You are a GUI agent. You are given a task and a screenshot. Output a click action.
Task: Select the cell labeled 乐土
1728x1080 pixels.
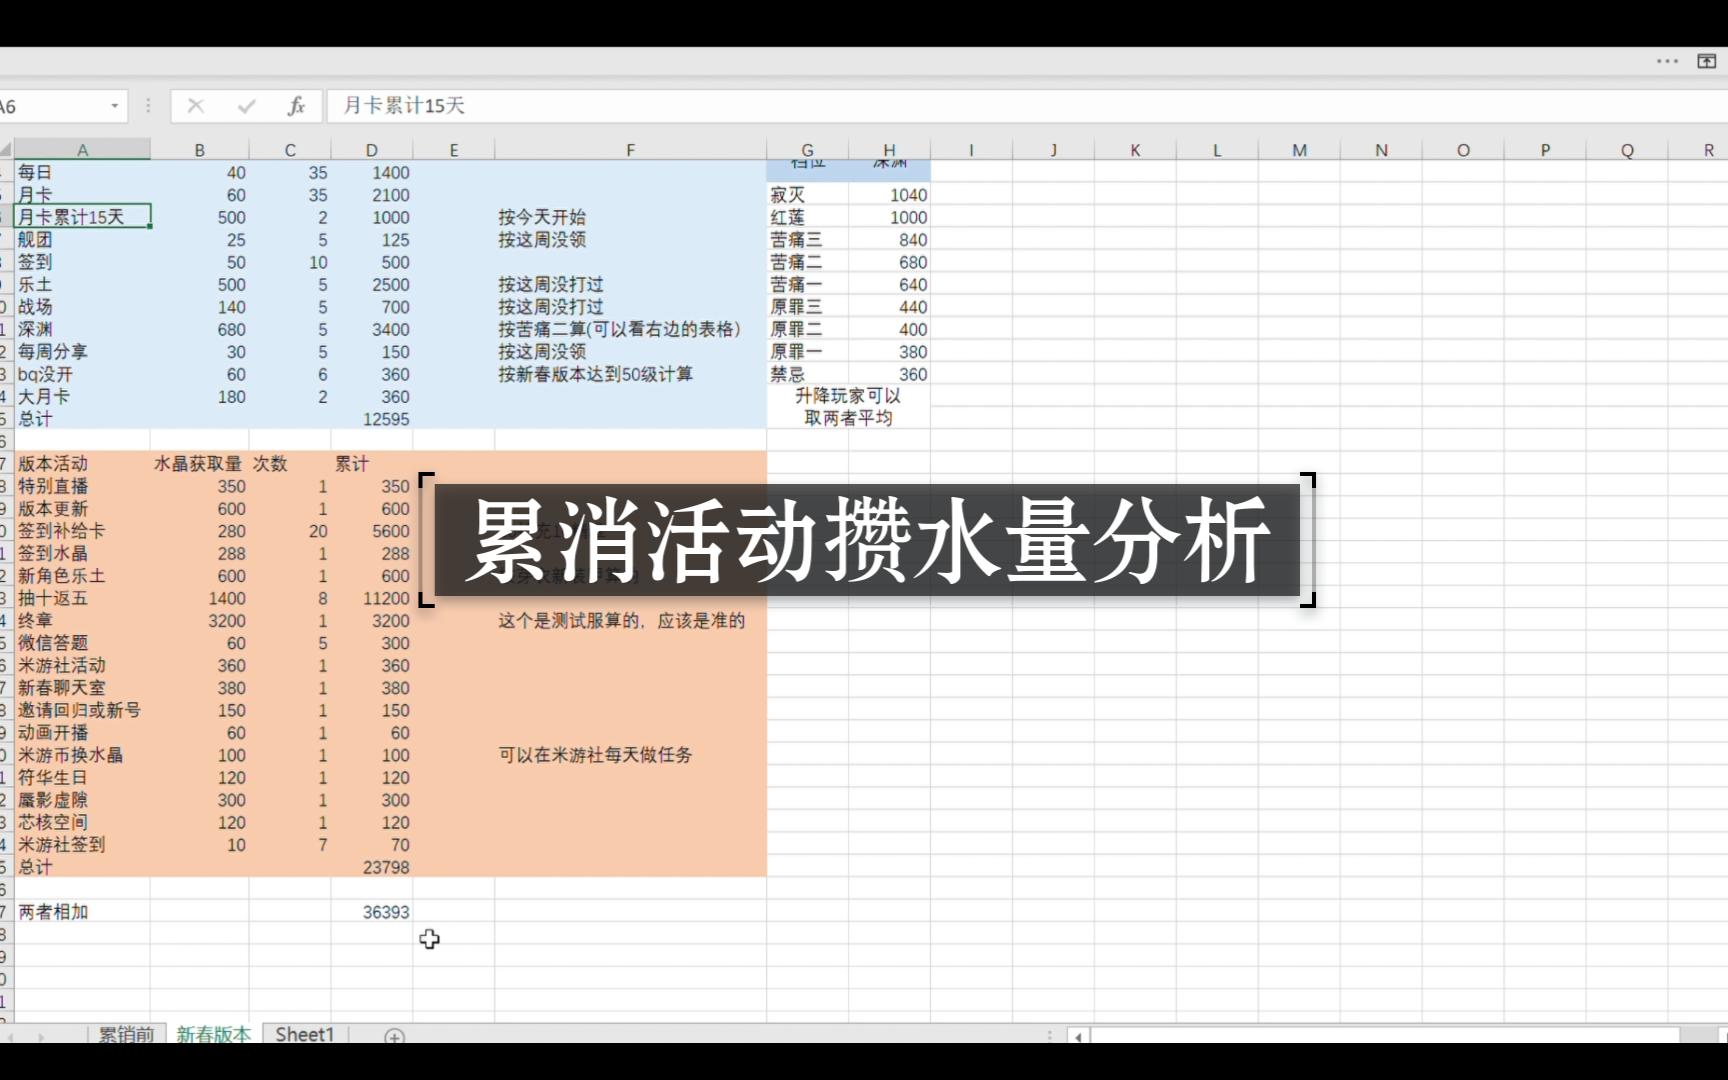pos(82,285)
